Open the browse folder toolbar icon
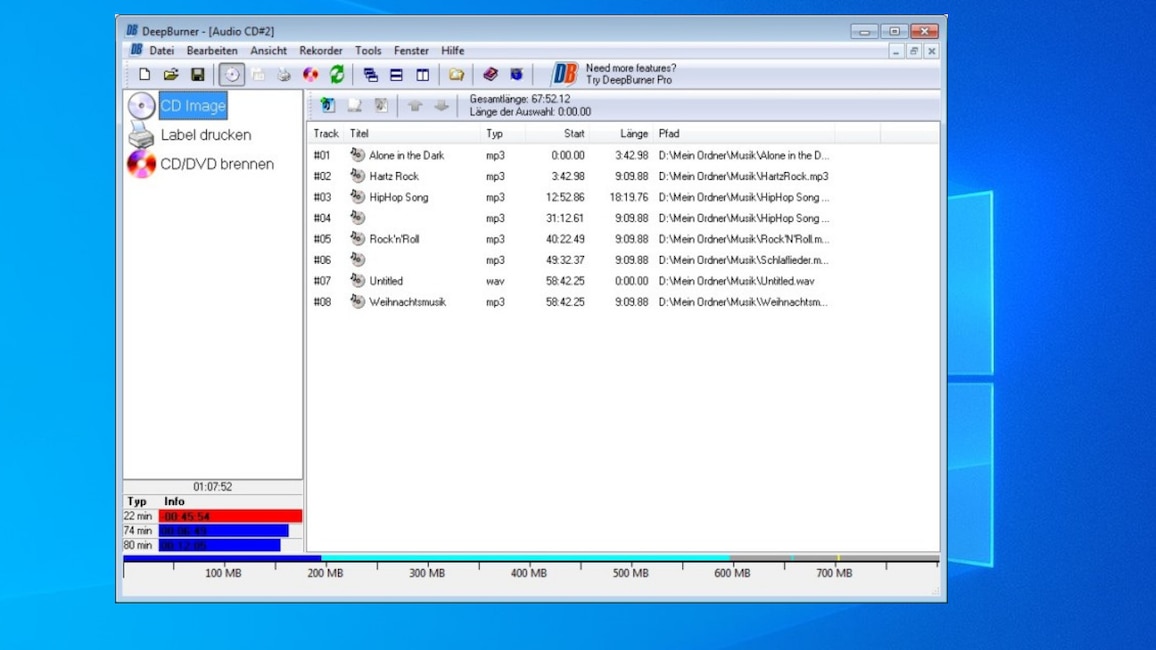Screen dimensions: 1156x650 (x=455, y=74)
